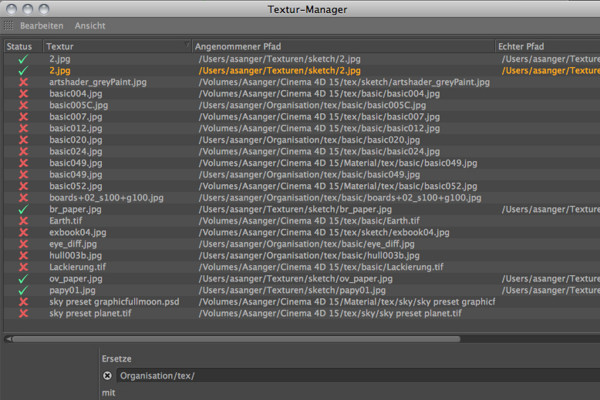The width and height of the screenshot is (600, 400).
Task: Click the green check status of papy01.jpg
Action: [x=23, y=290]
